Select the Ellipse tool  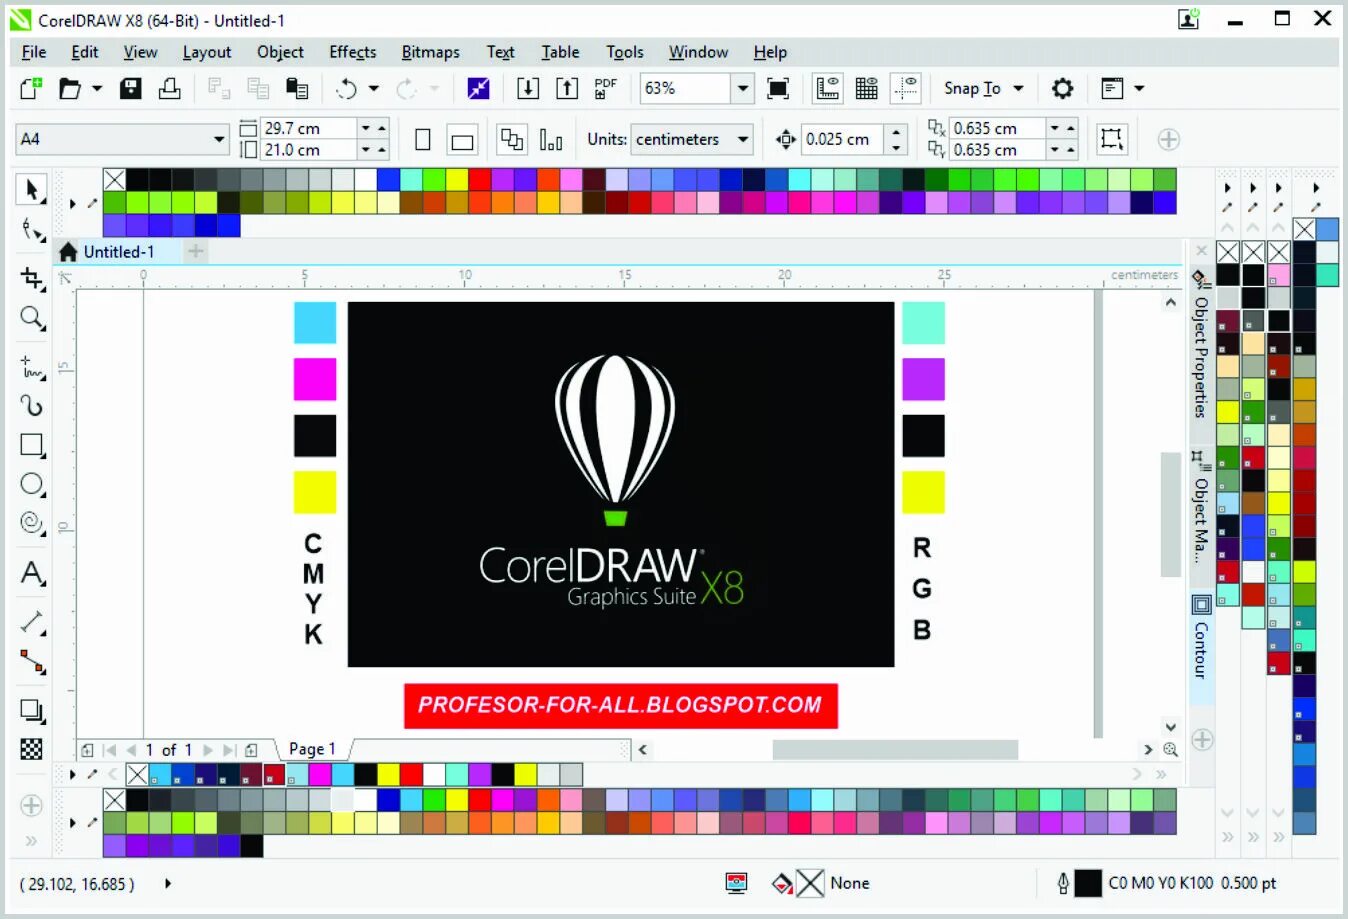[32, 484]
